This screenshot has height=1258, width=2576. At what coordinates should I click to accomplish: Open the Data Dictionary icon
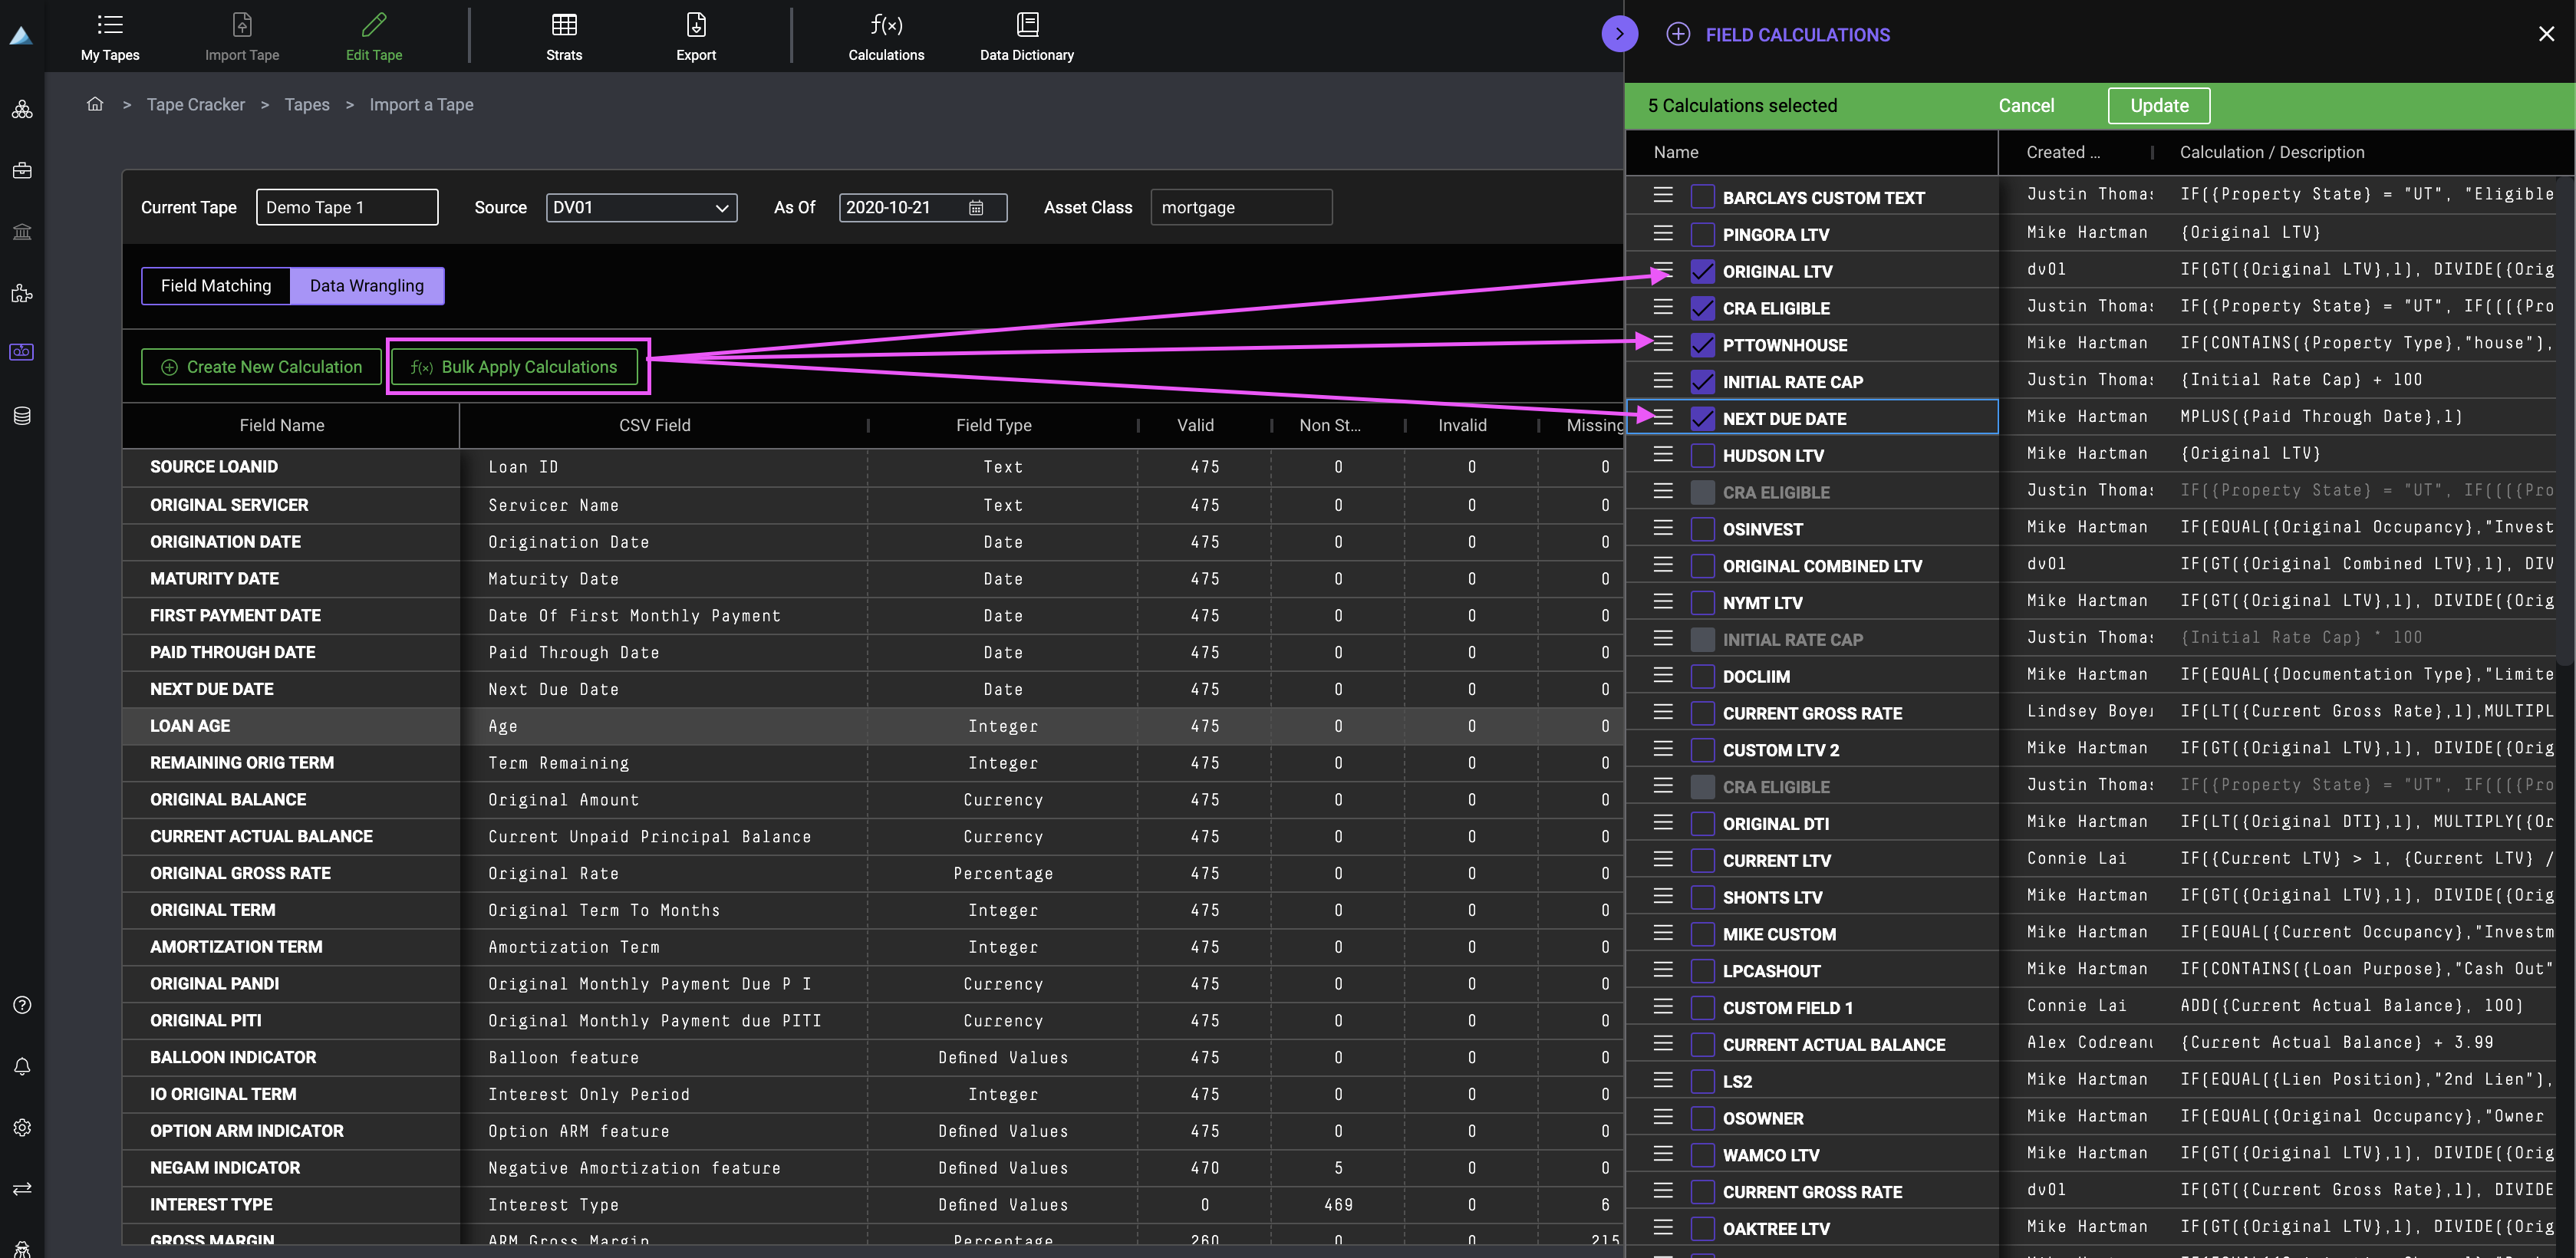click(1027, 25)
